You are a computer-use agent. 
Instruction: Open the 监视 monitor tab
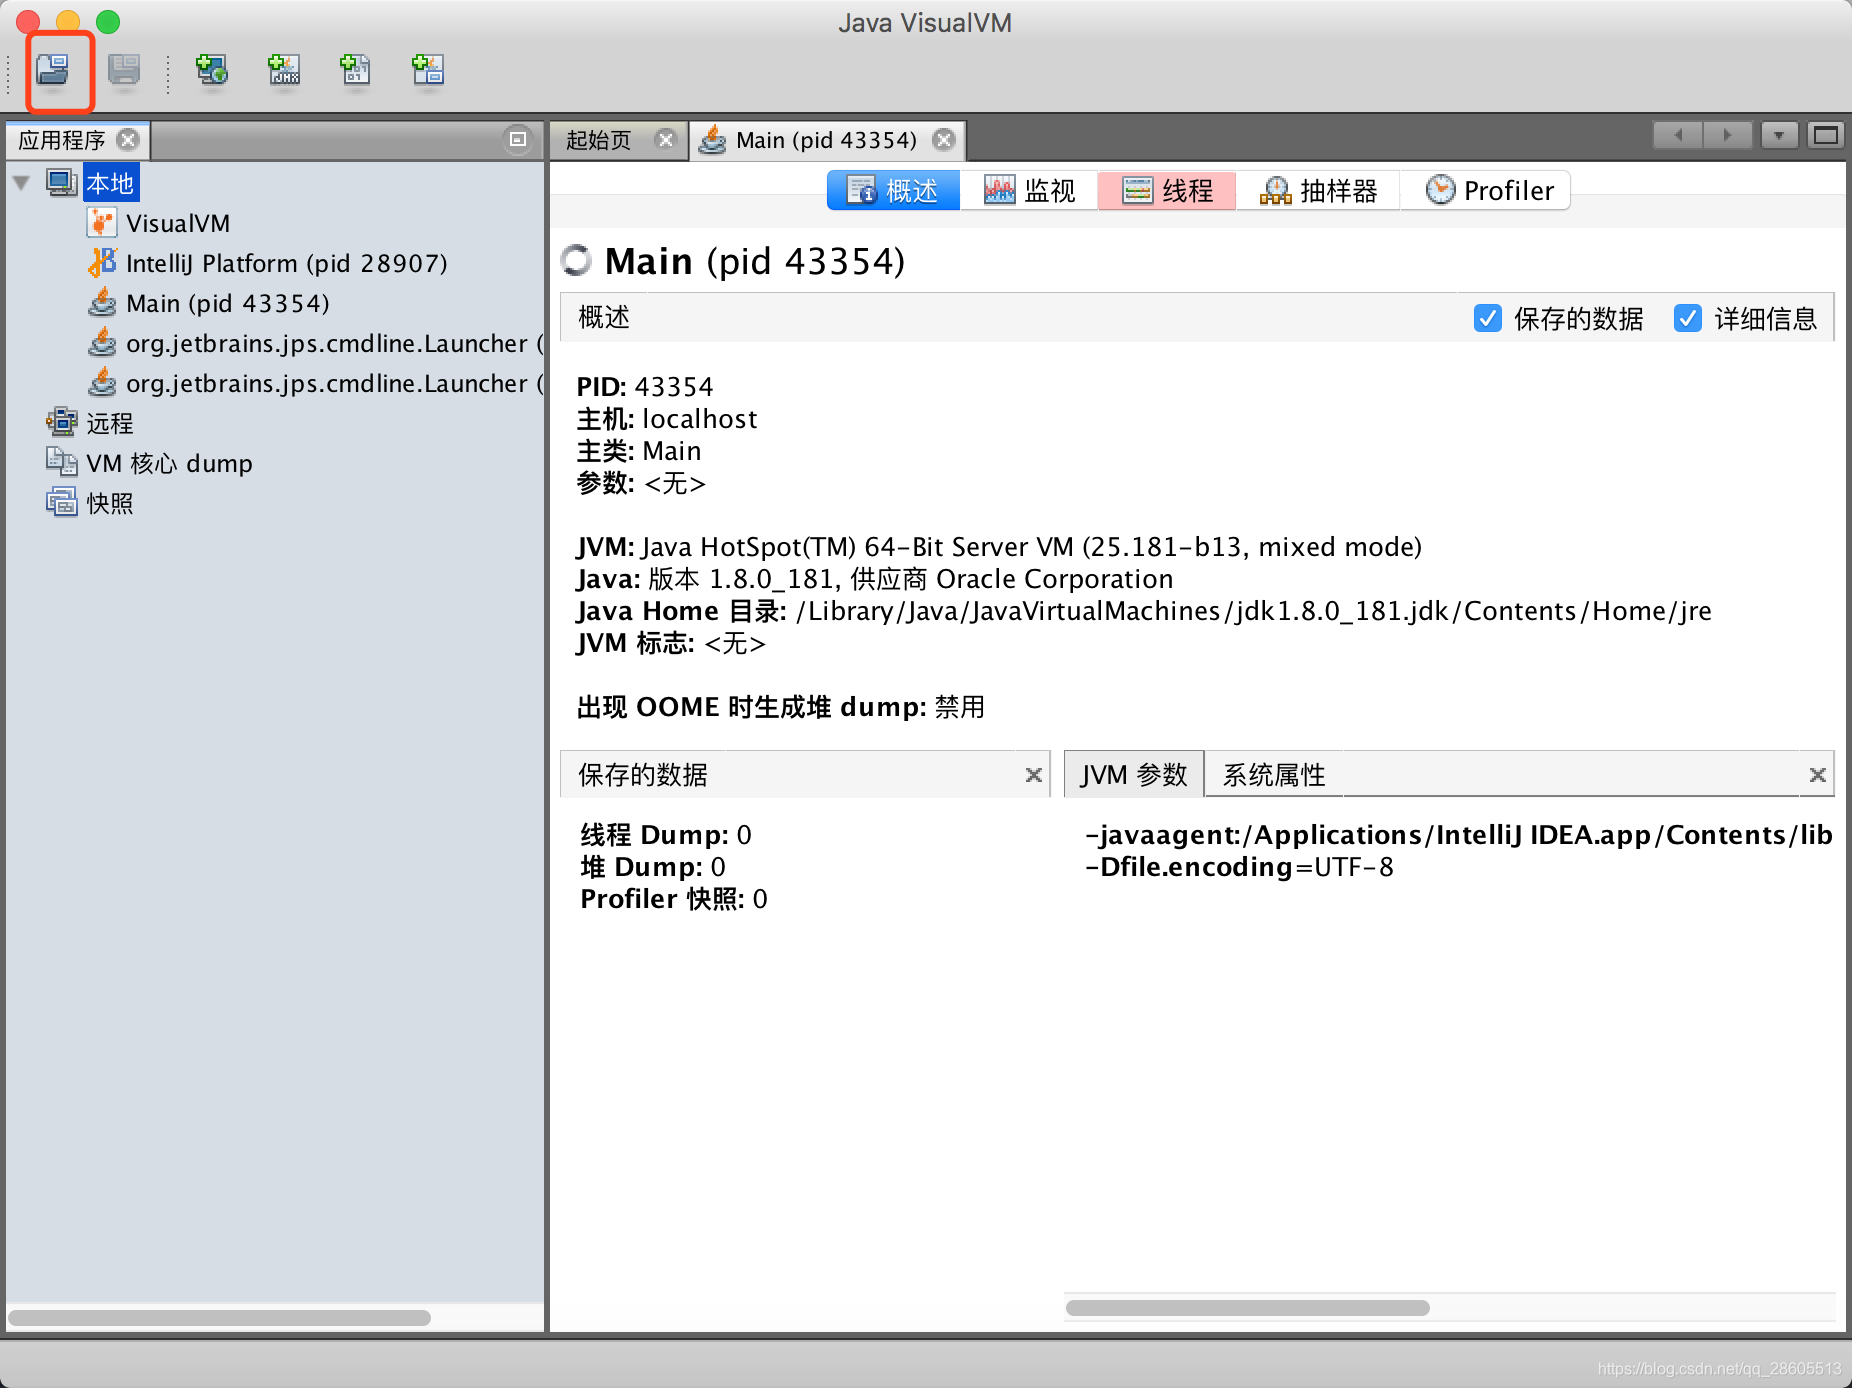pos(1029,190)
